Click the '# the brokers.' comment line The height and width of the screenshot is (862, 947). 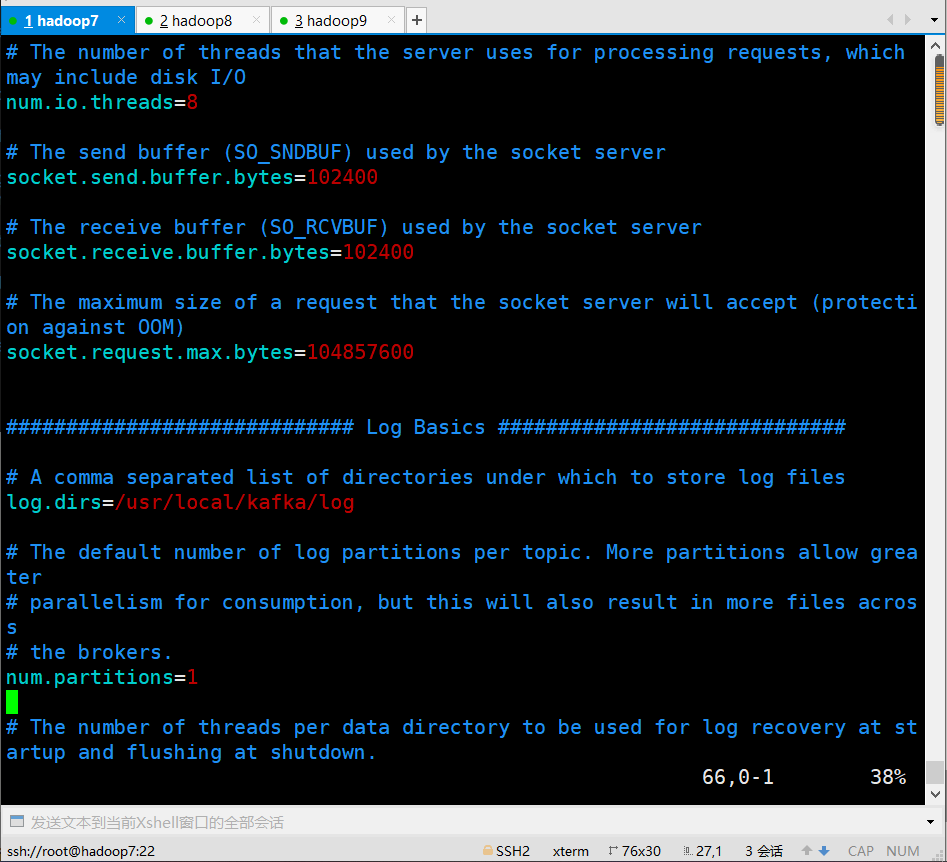point(89,652)
